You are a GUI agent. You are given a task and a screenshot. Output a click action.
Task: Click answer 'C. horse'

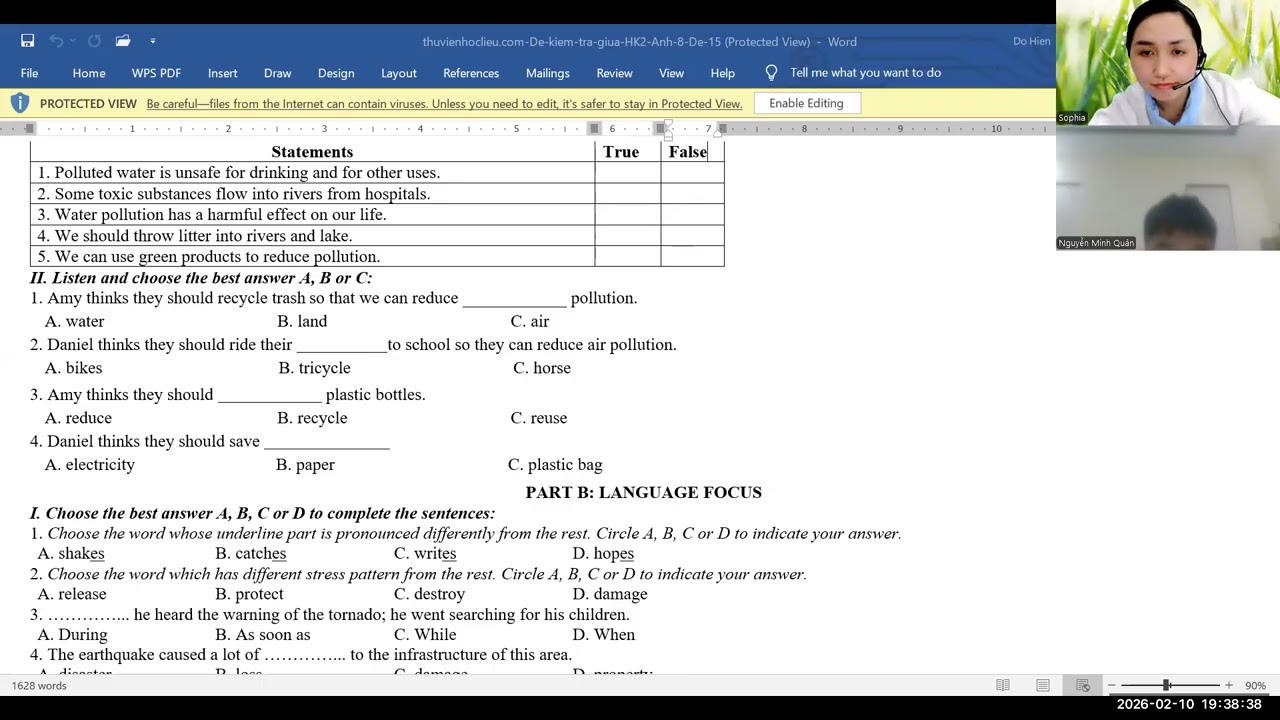coord(542,368)
